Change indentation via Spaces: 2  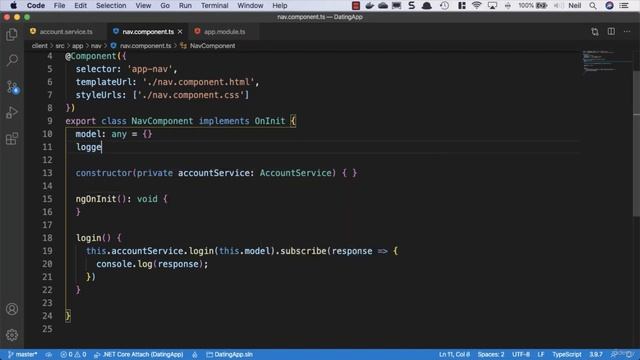click(x=491, y=354)
